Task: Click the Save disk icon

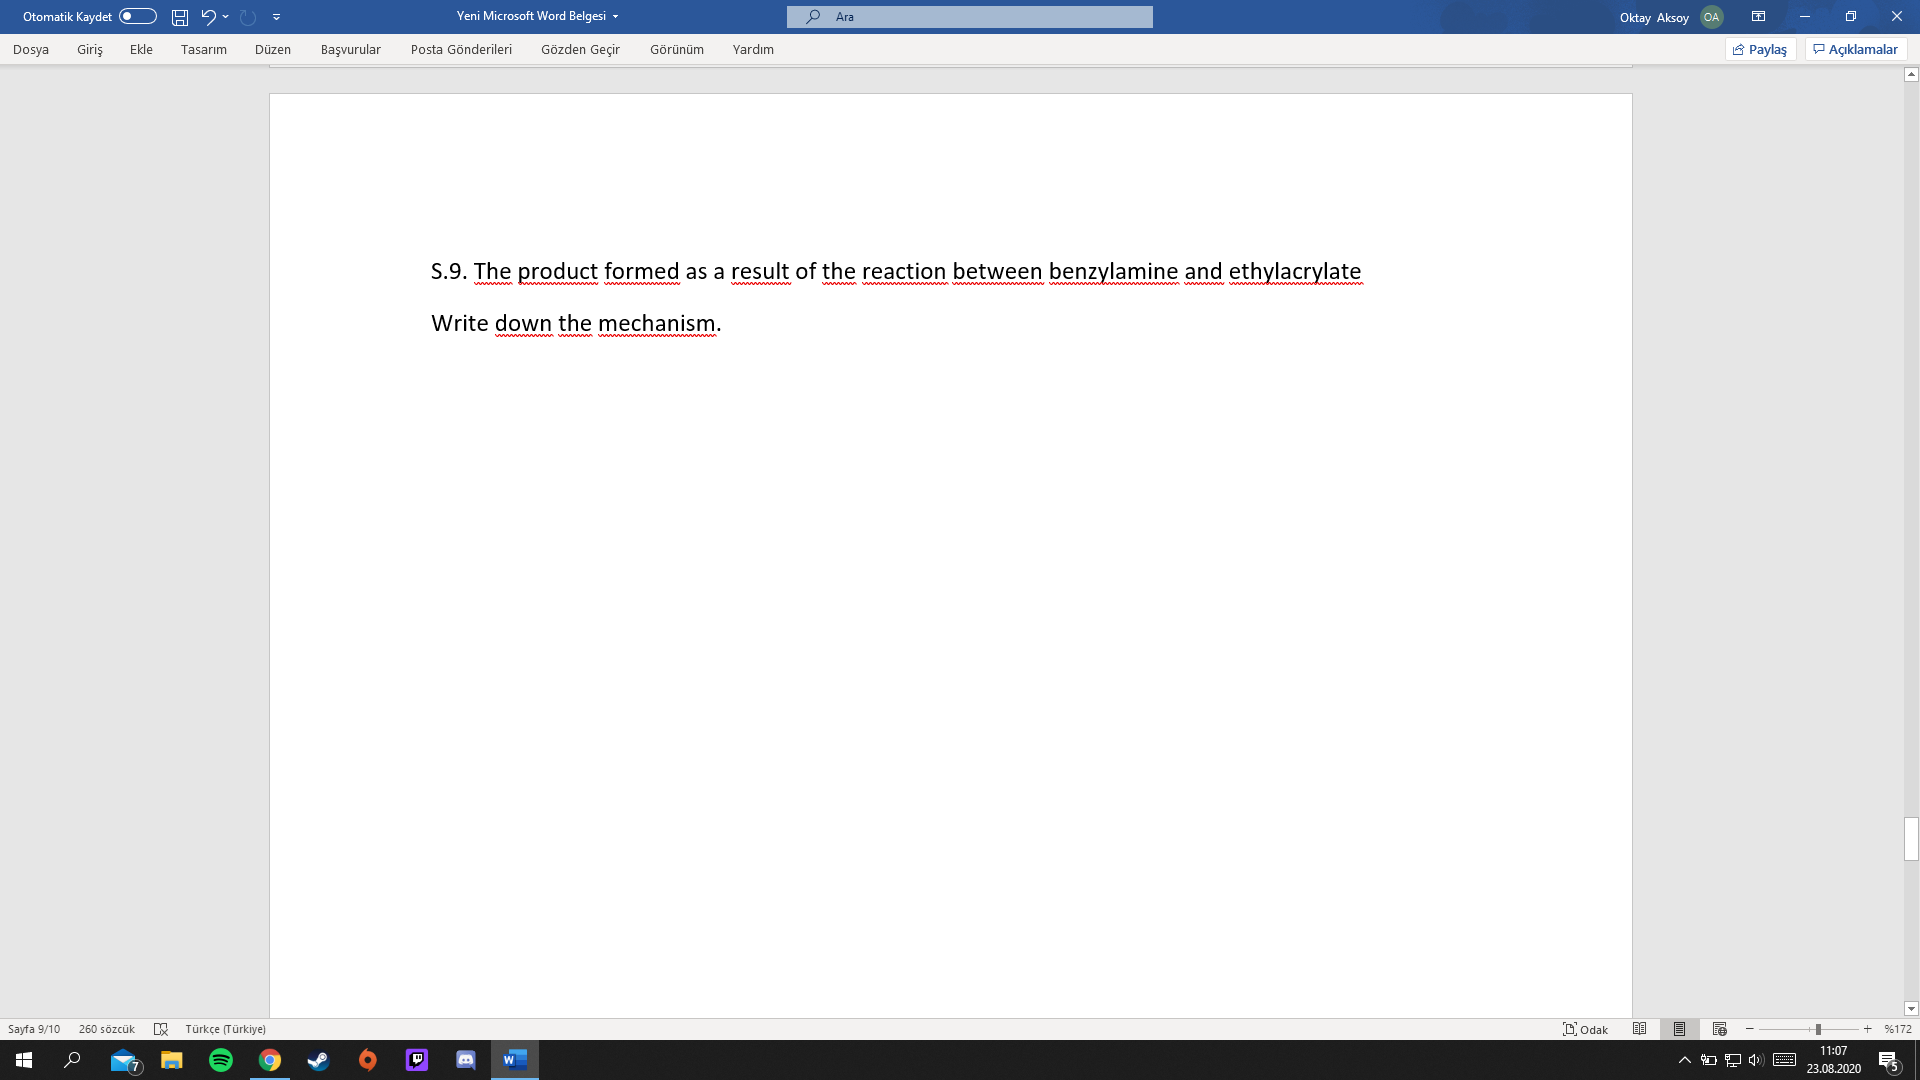Action: [180, 17]
